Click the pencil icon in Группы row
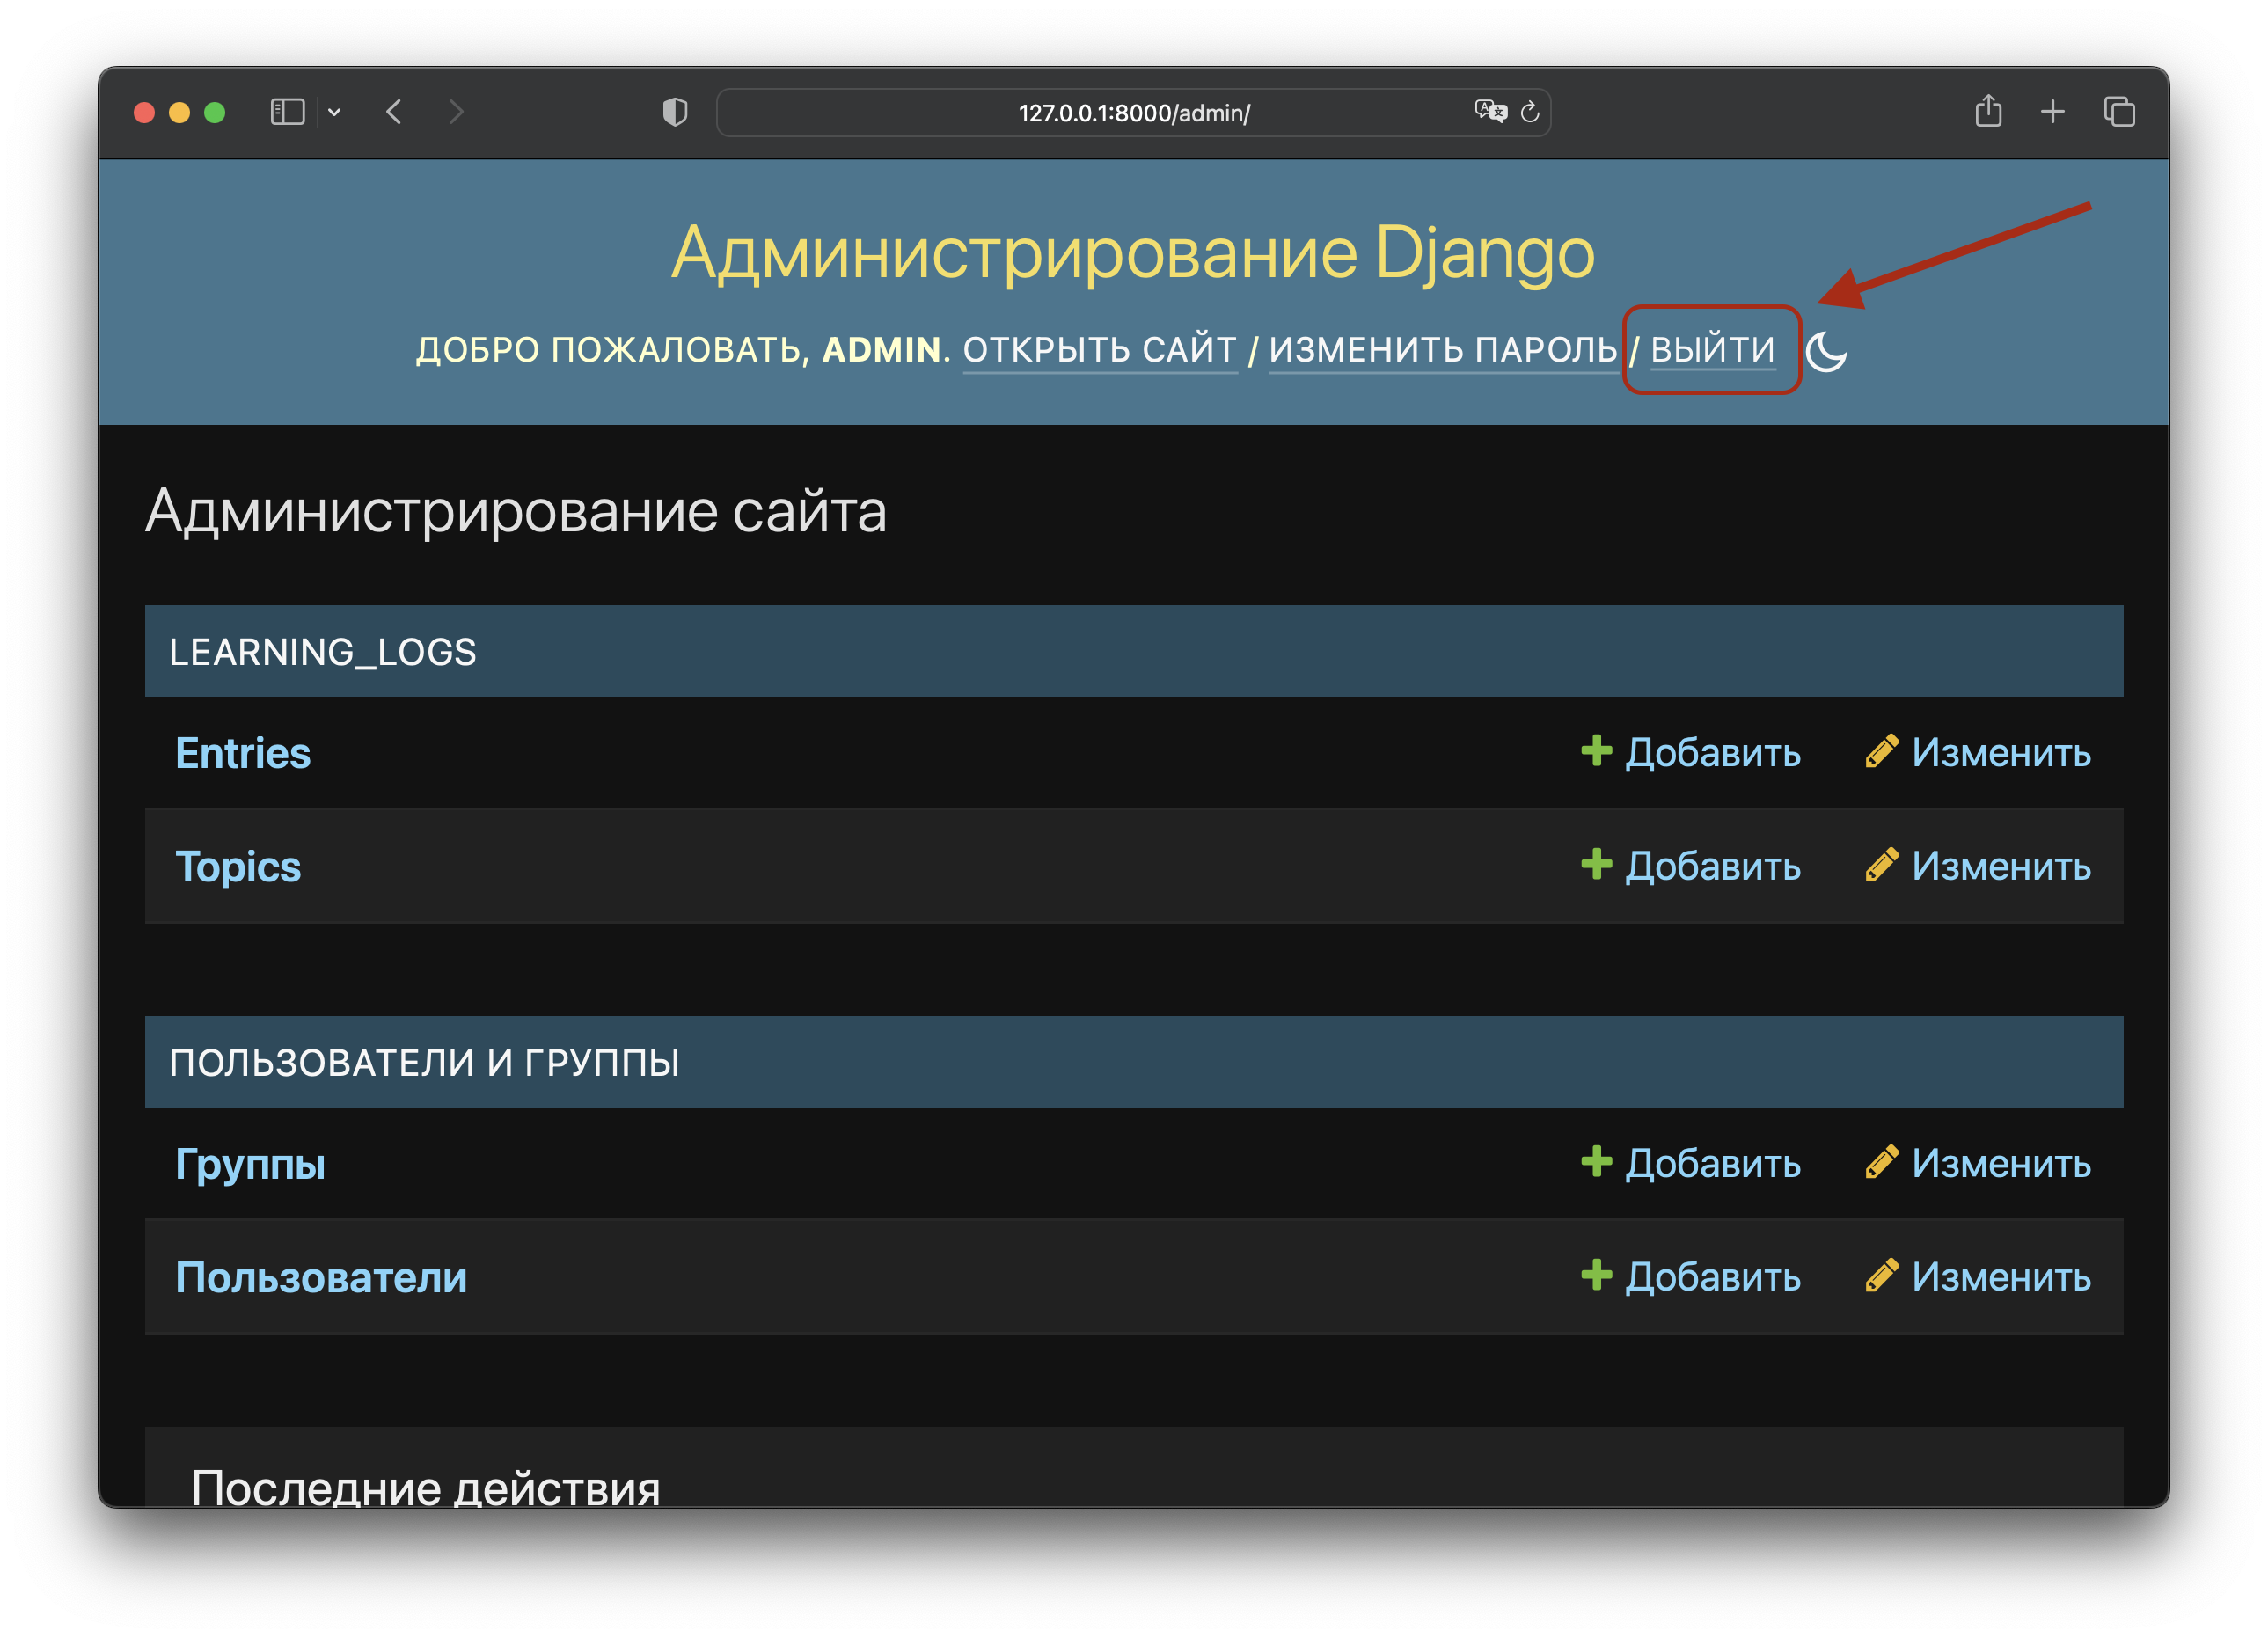The width and height of the screenshot is (2268, 1638). point(1882,1163)
